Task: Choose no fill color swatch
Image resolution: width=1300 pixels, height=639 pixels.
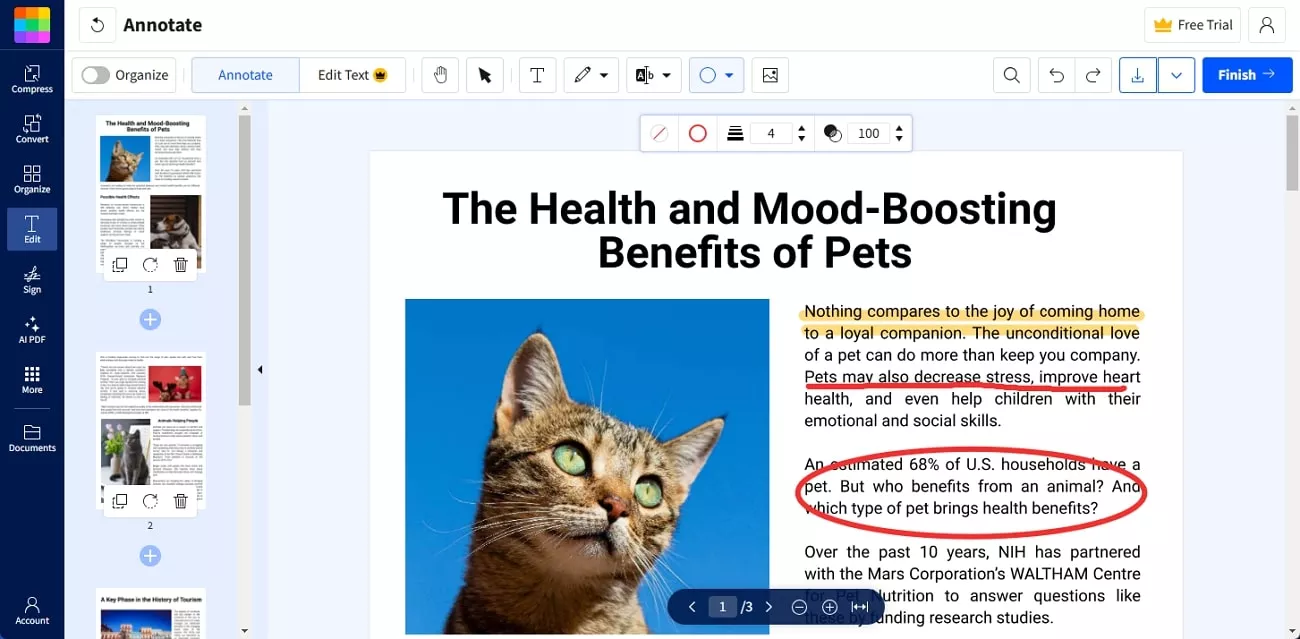Action: (x=659, y=133)
